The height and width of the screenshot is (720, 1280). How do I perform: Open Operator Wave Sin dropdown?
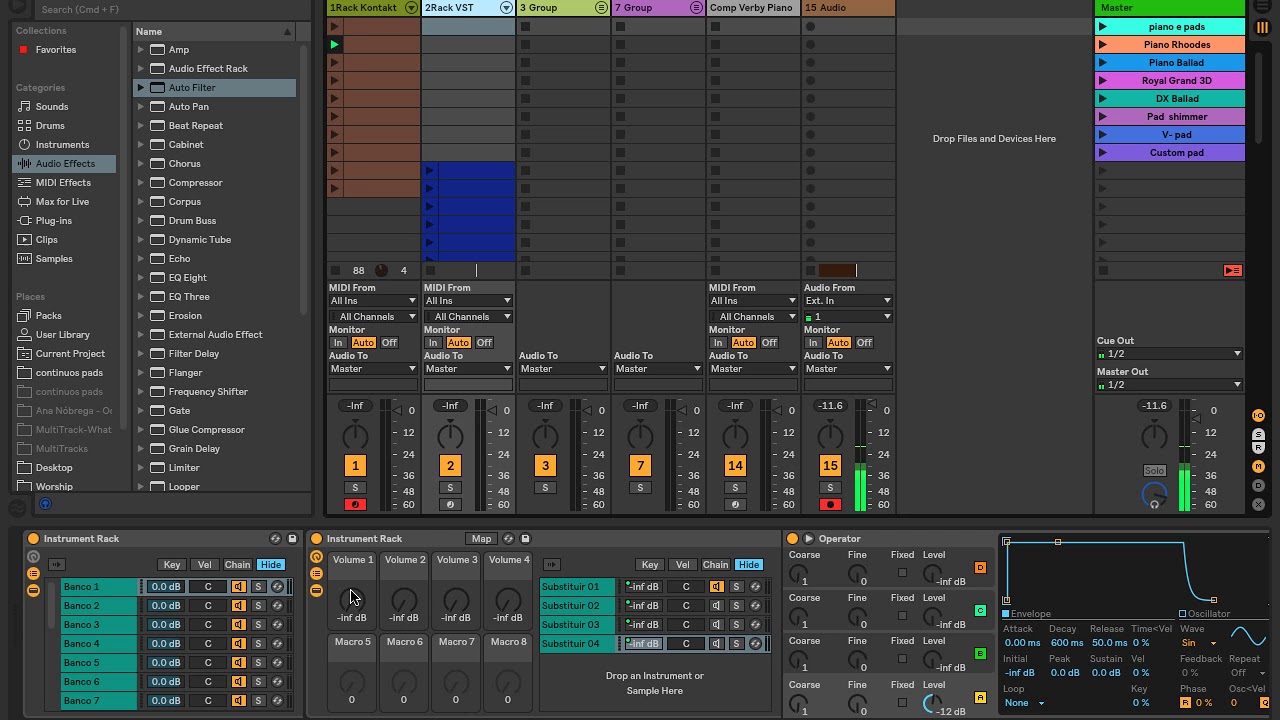pos(1199,643)
